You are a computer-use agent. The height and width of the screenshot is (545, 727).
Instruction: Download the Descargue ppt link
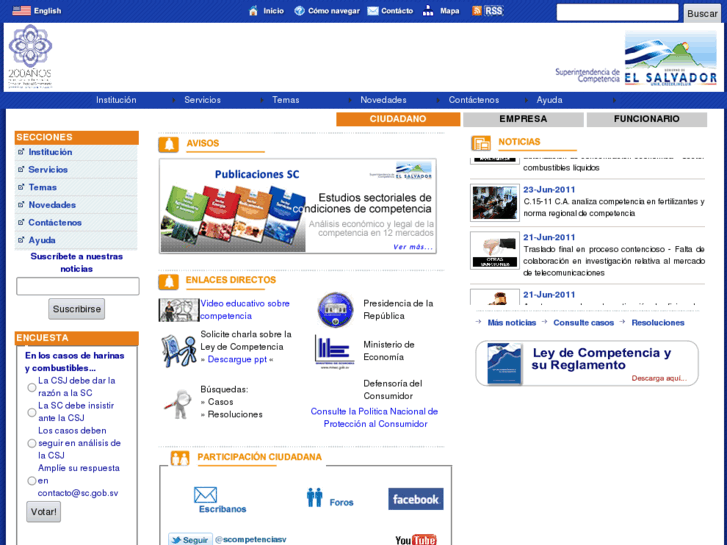pyautogui.click(x=237, y=359)
